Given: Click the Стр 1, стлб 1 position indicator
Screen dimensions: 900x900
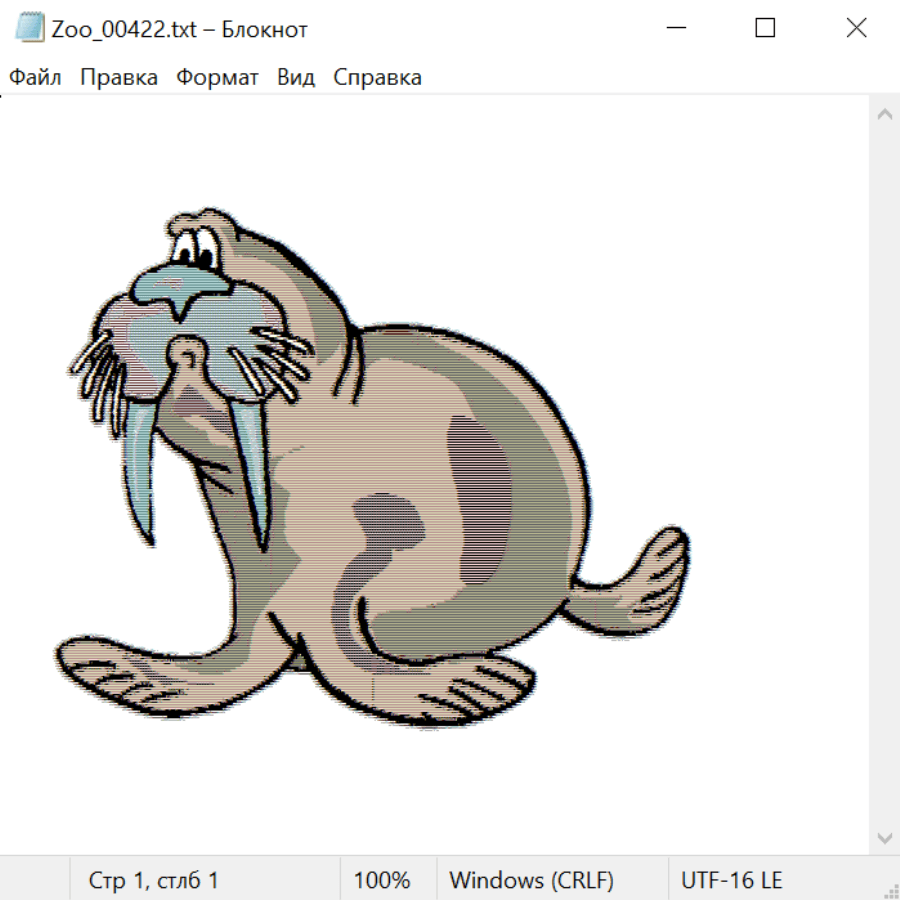Looking at the screenshot, I should coord(153,881).
